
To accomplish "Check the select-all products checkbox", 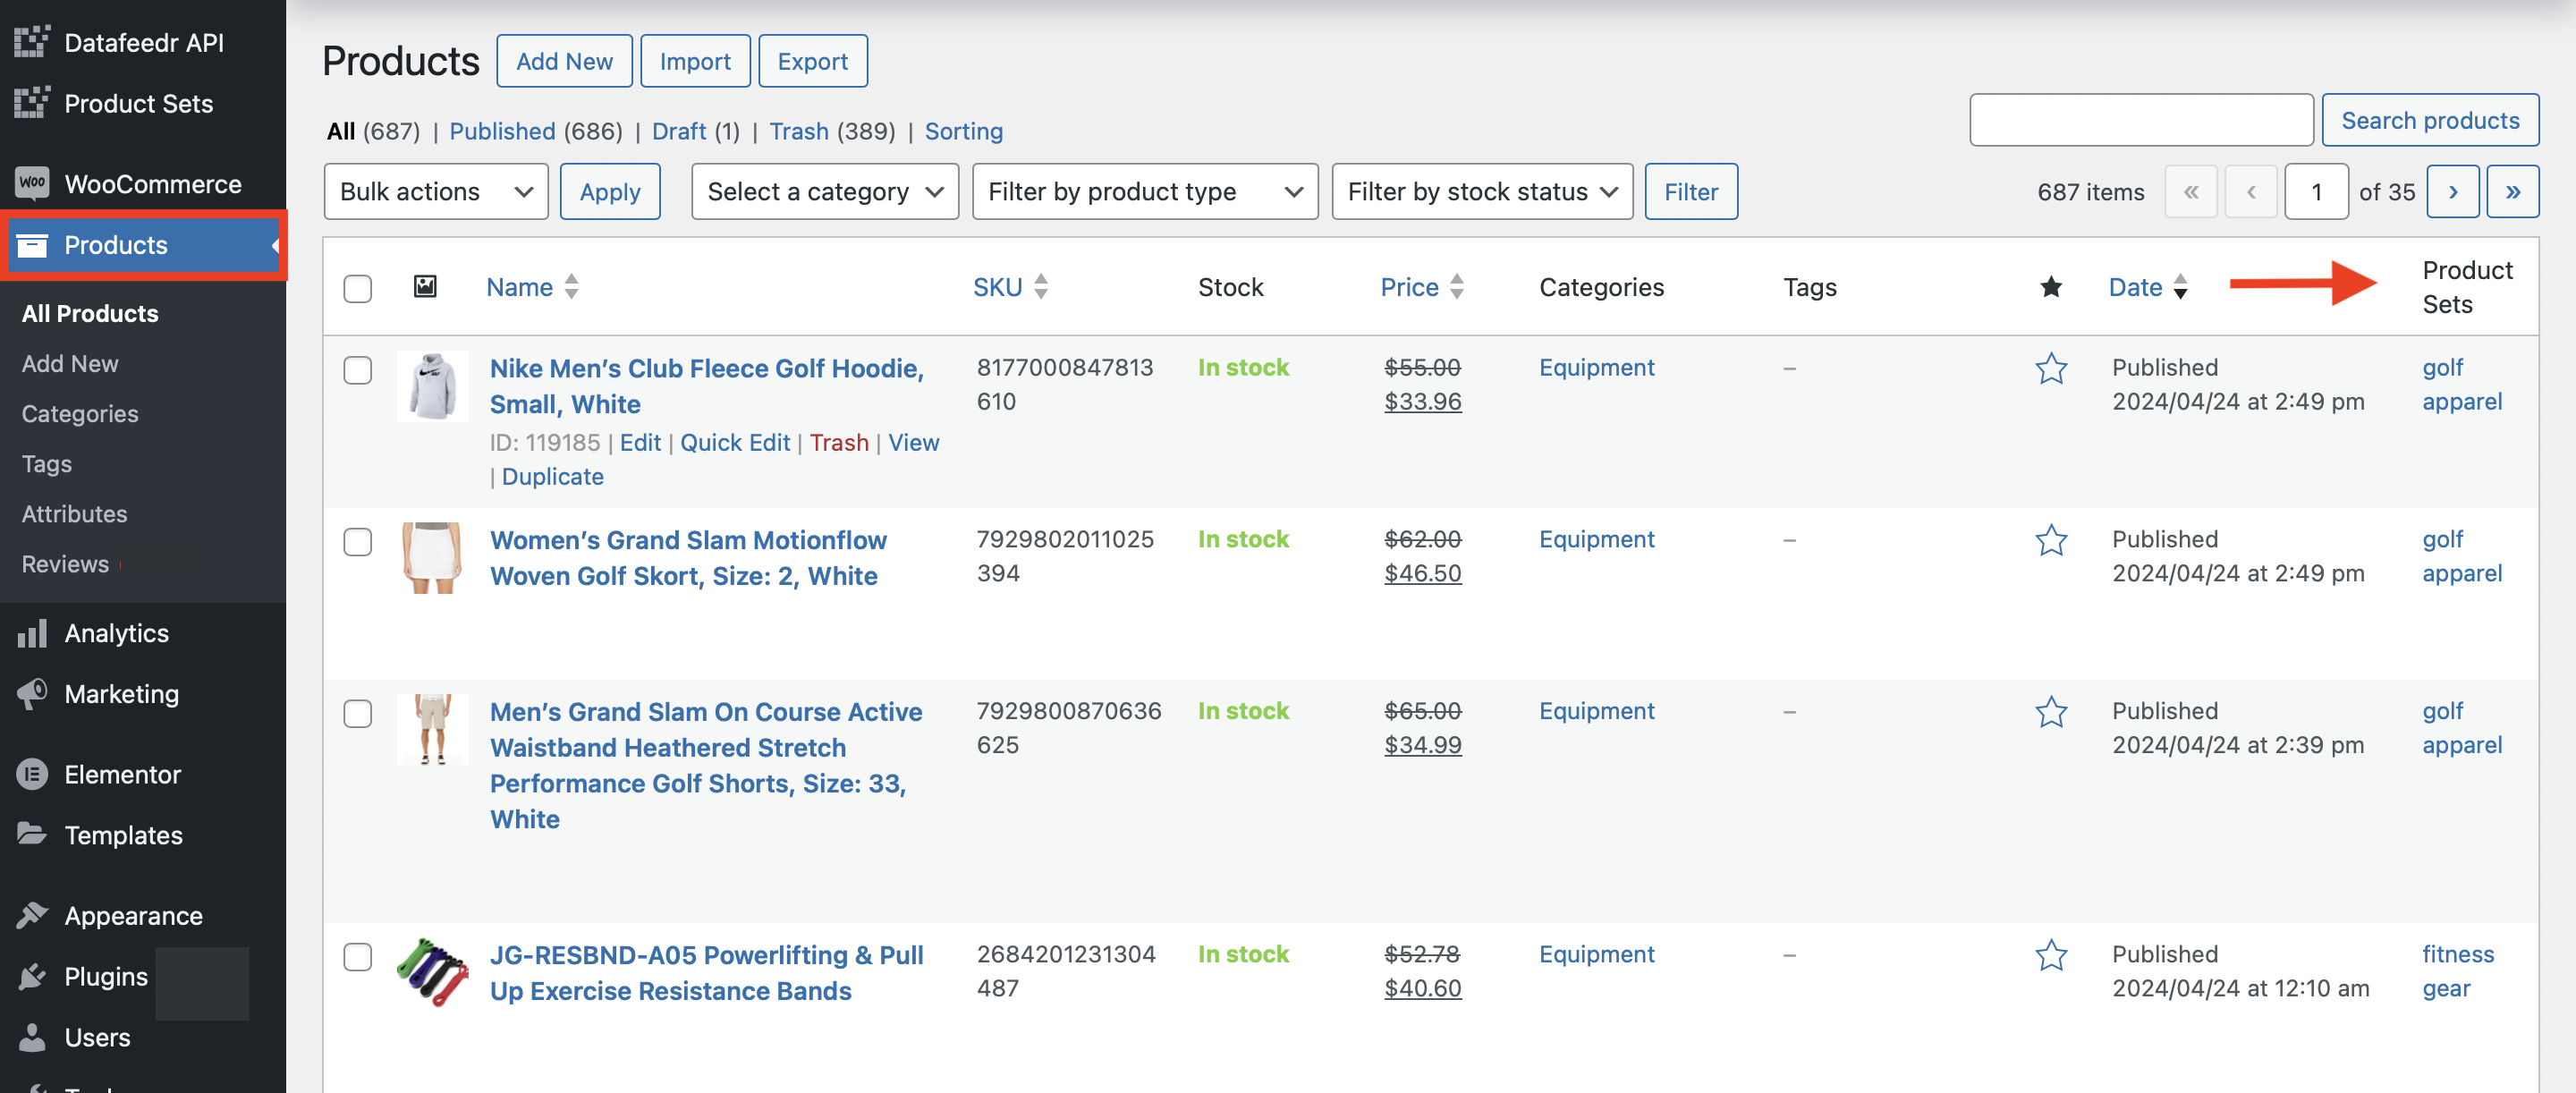I will click(357, 288).
